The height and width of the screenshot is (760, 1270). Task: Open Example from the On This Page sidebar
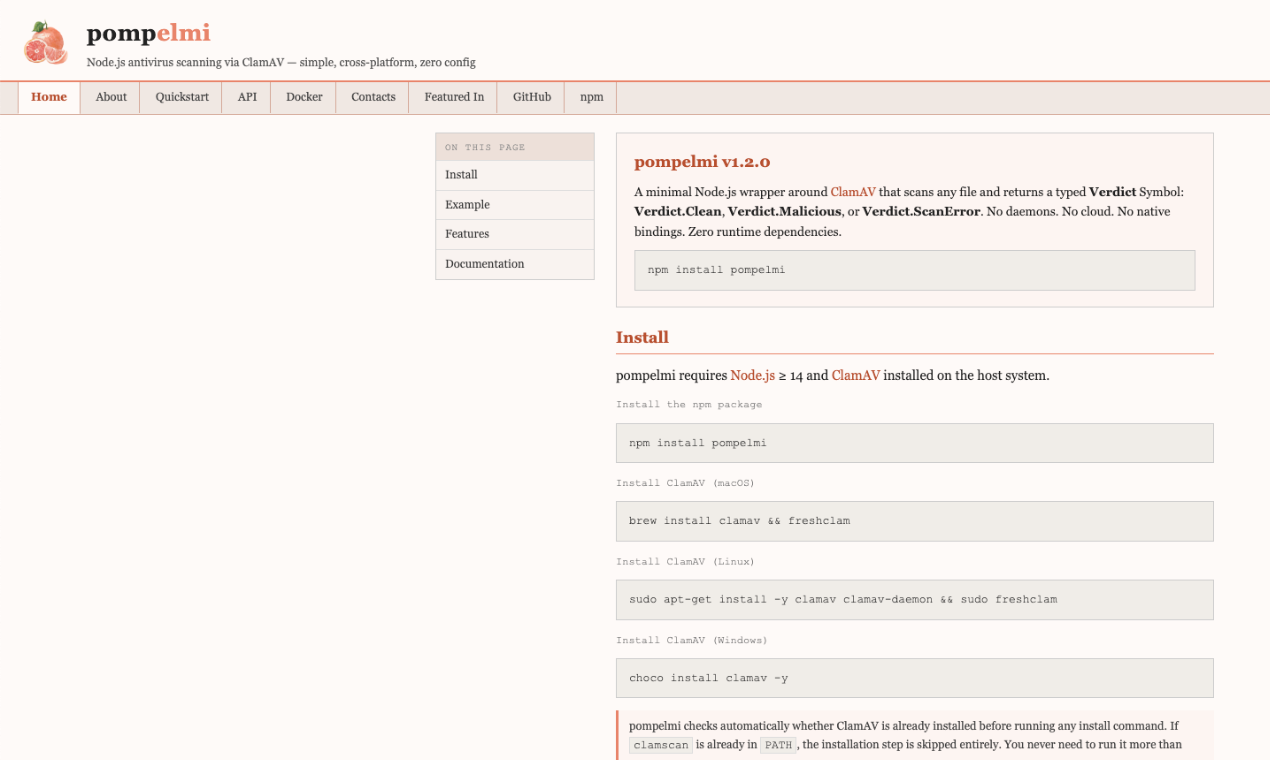click(x=465, y=204)
